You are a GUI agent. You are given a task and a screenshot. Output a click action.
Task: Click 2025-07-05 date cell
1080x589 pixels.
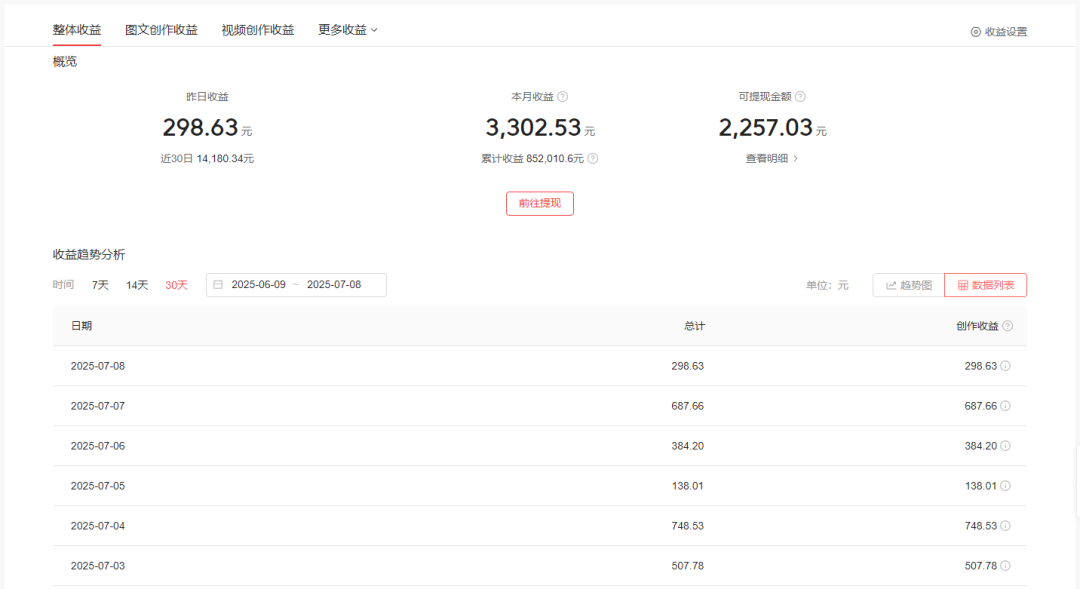pyautogui.click(x=98, y=486)
